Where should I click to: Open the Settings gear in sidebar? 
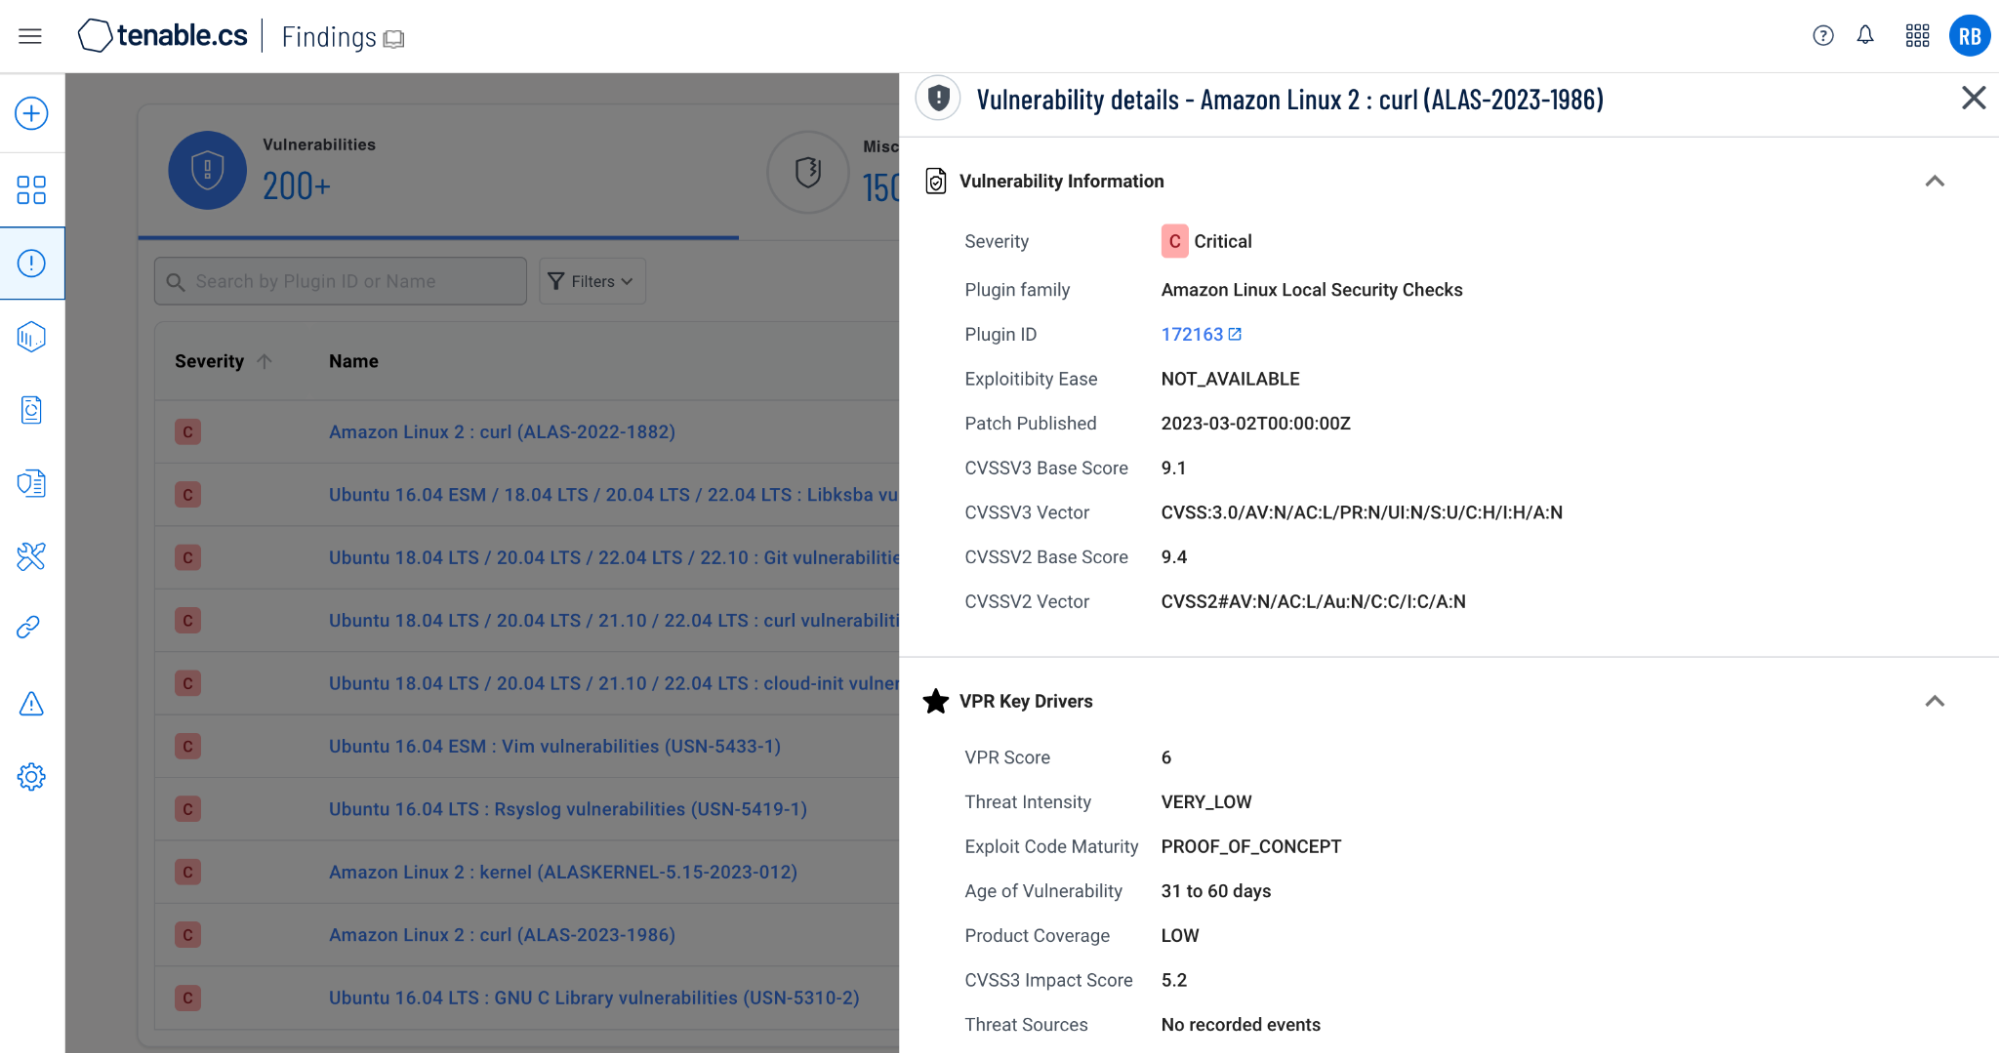[31, 776]
